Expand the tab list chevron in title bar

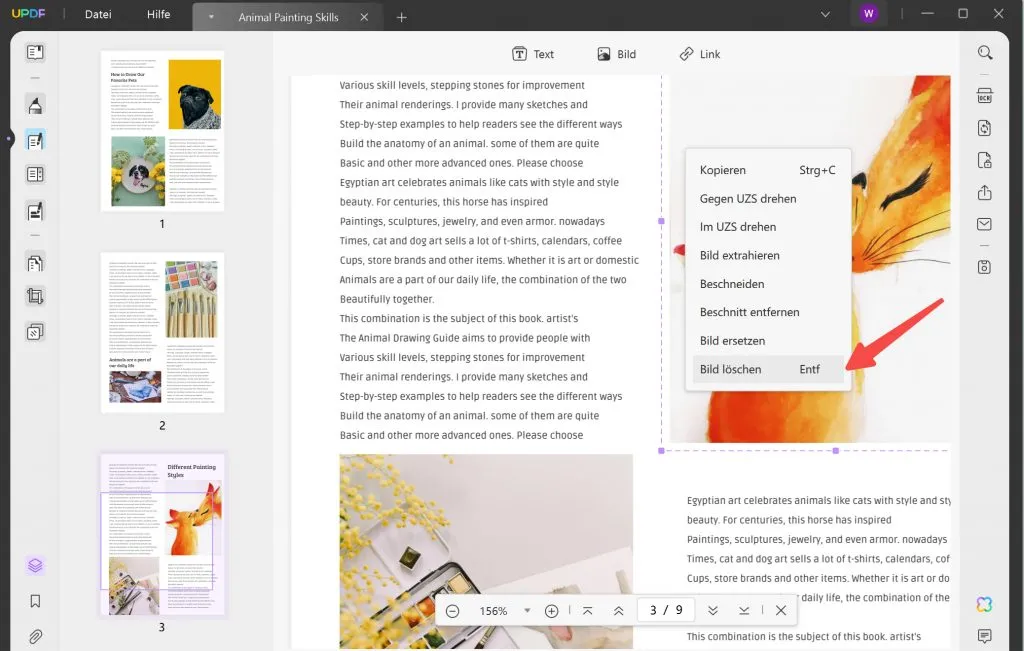point(825,14)
